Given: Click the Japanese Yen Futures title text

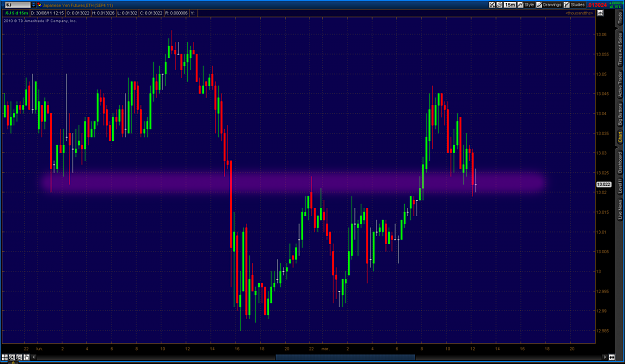Looking at the screenshot, I should 78,5.
